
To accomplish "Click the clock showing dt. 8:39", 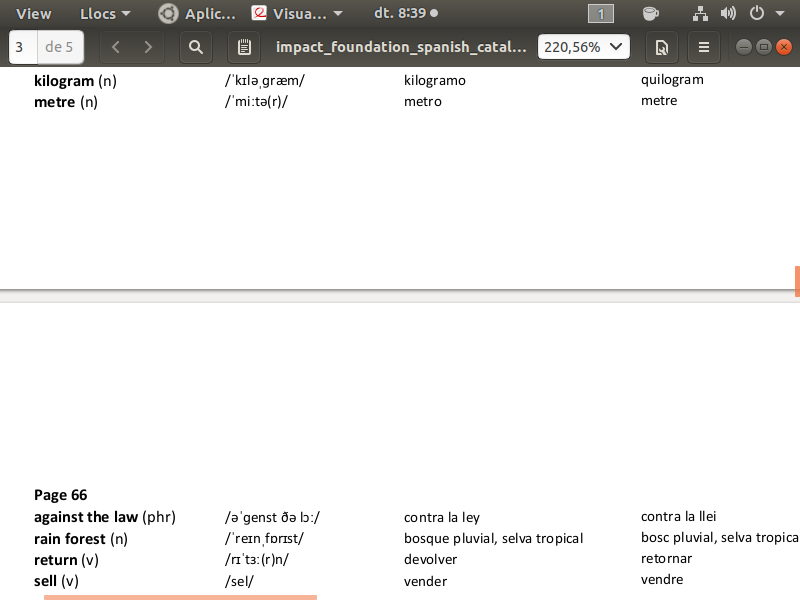I will [405, 14].
